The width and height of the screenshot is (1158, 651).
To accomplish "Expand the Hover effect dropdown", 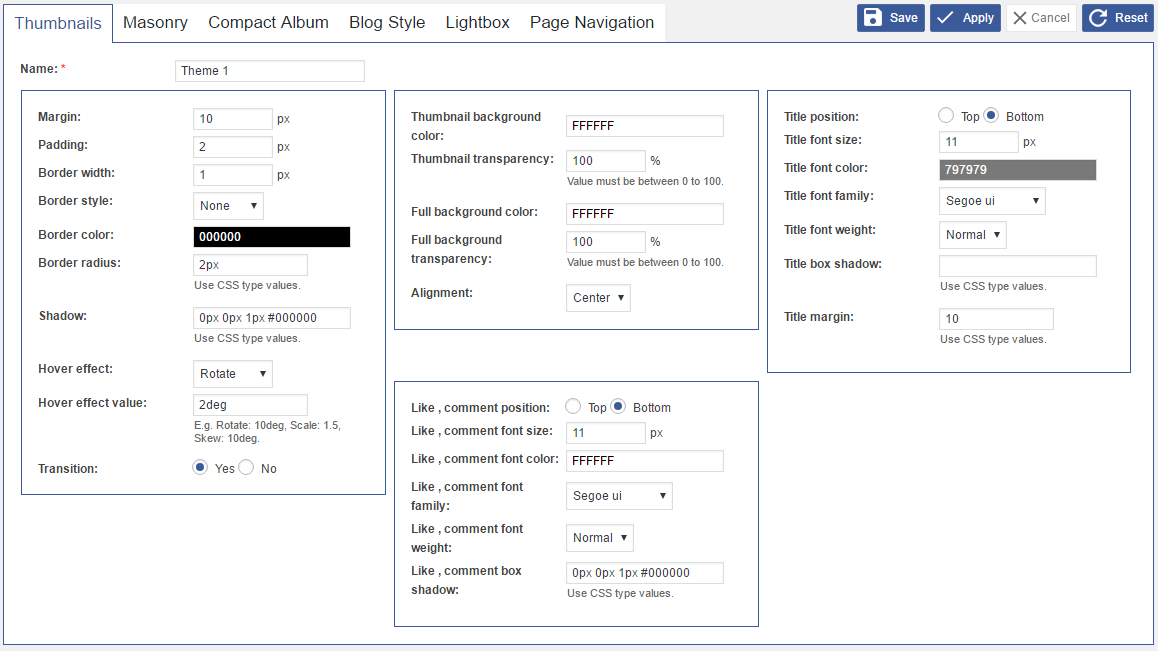I will click(x=232, y=374).
